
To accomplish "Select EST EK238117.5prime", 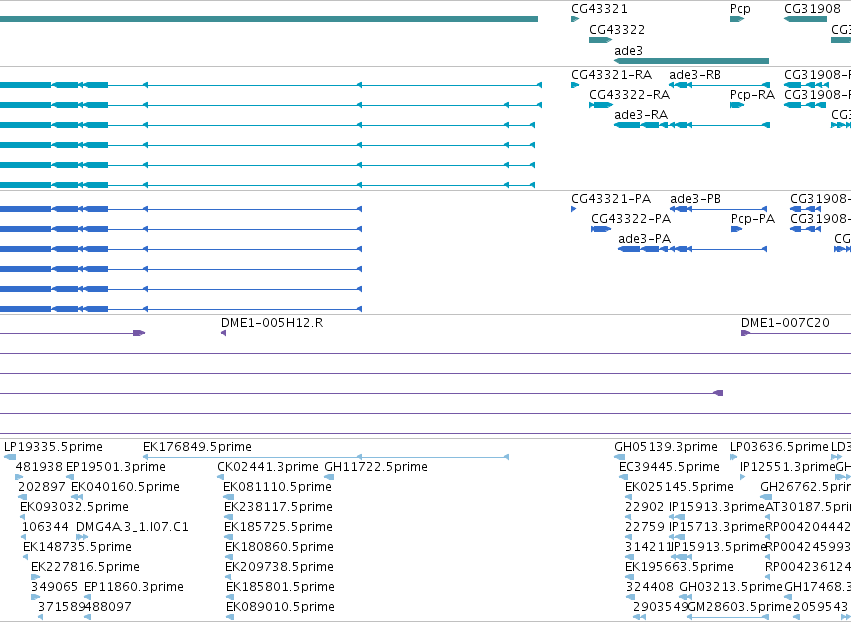I will [x=278, y=507].
